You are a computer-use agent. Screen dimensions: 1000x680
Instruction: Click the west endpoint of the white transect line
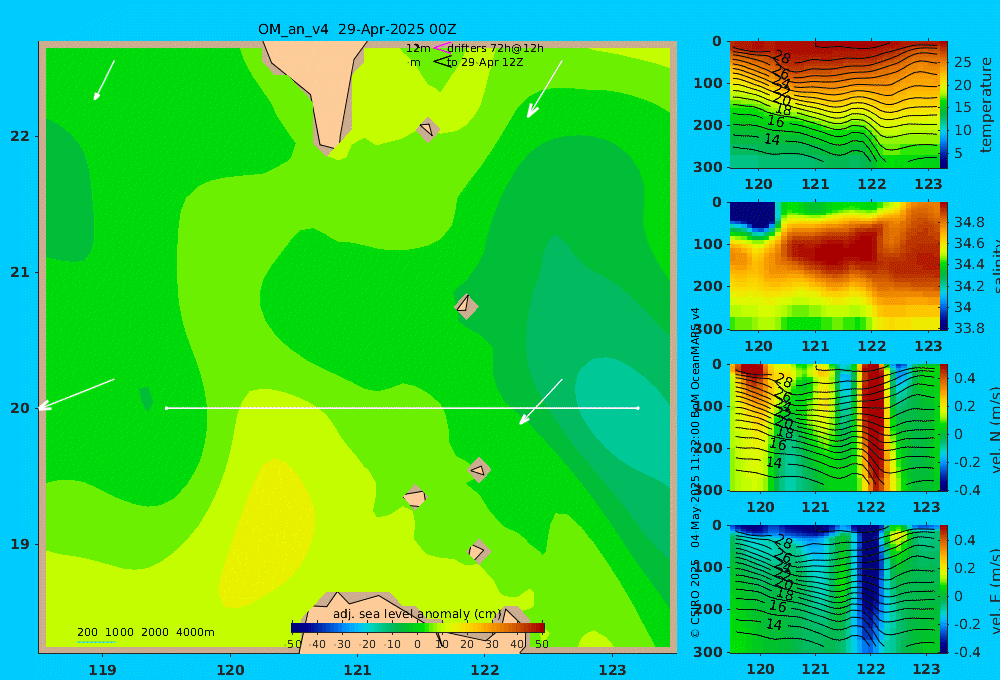coord(166,408)
